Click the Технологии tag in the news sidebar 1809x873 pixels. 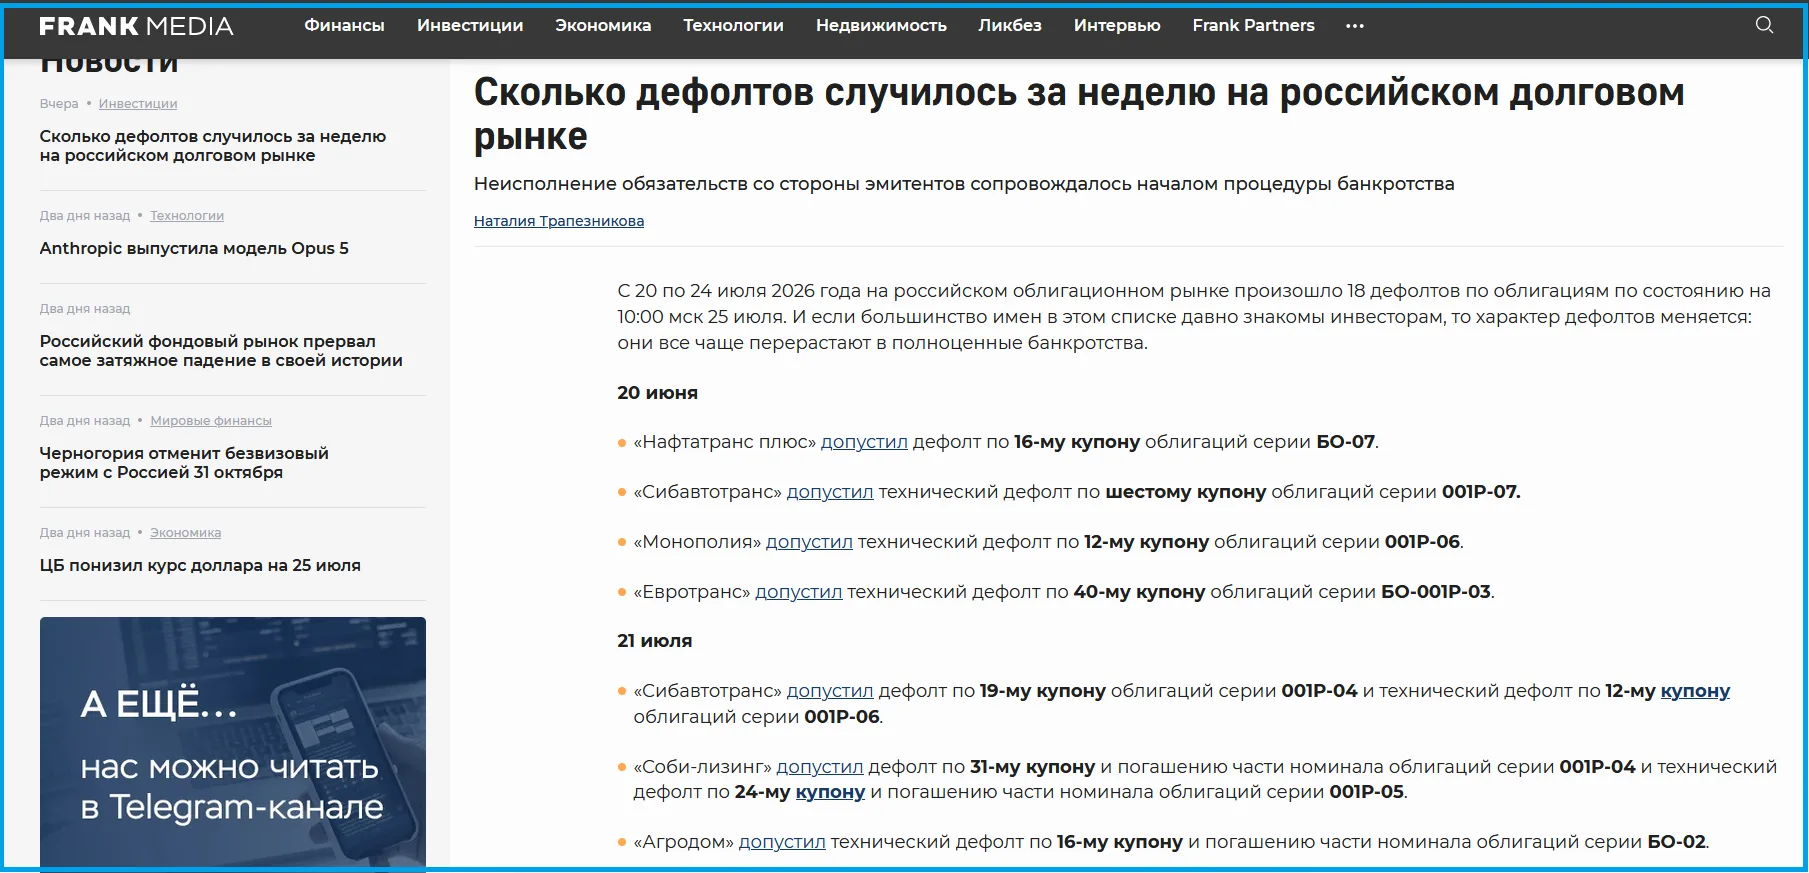click(187, 216)
